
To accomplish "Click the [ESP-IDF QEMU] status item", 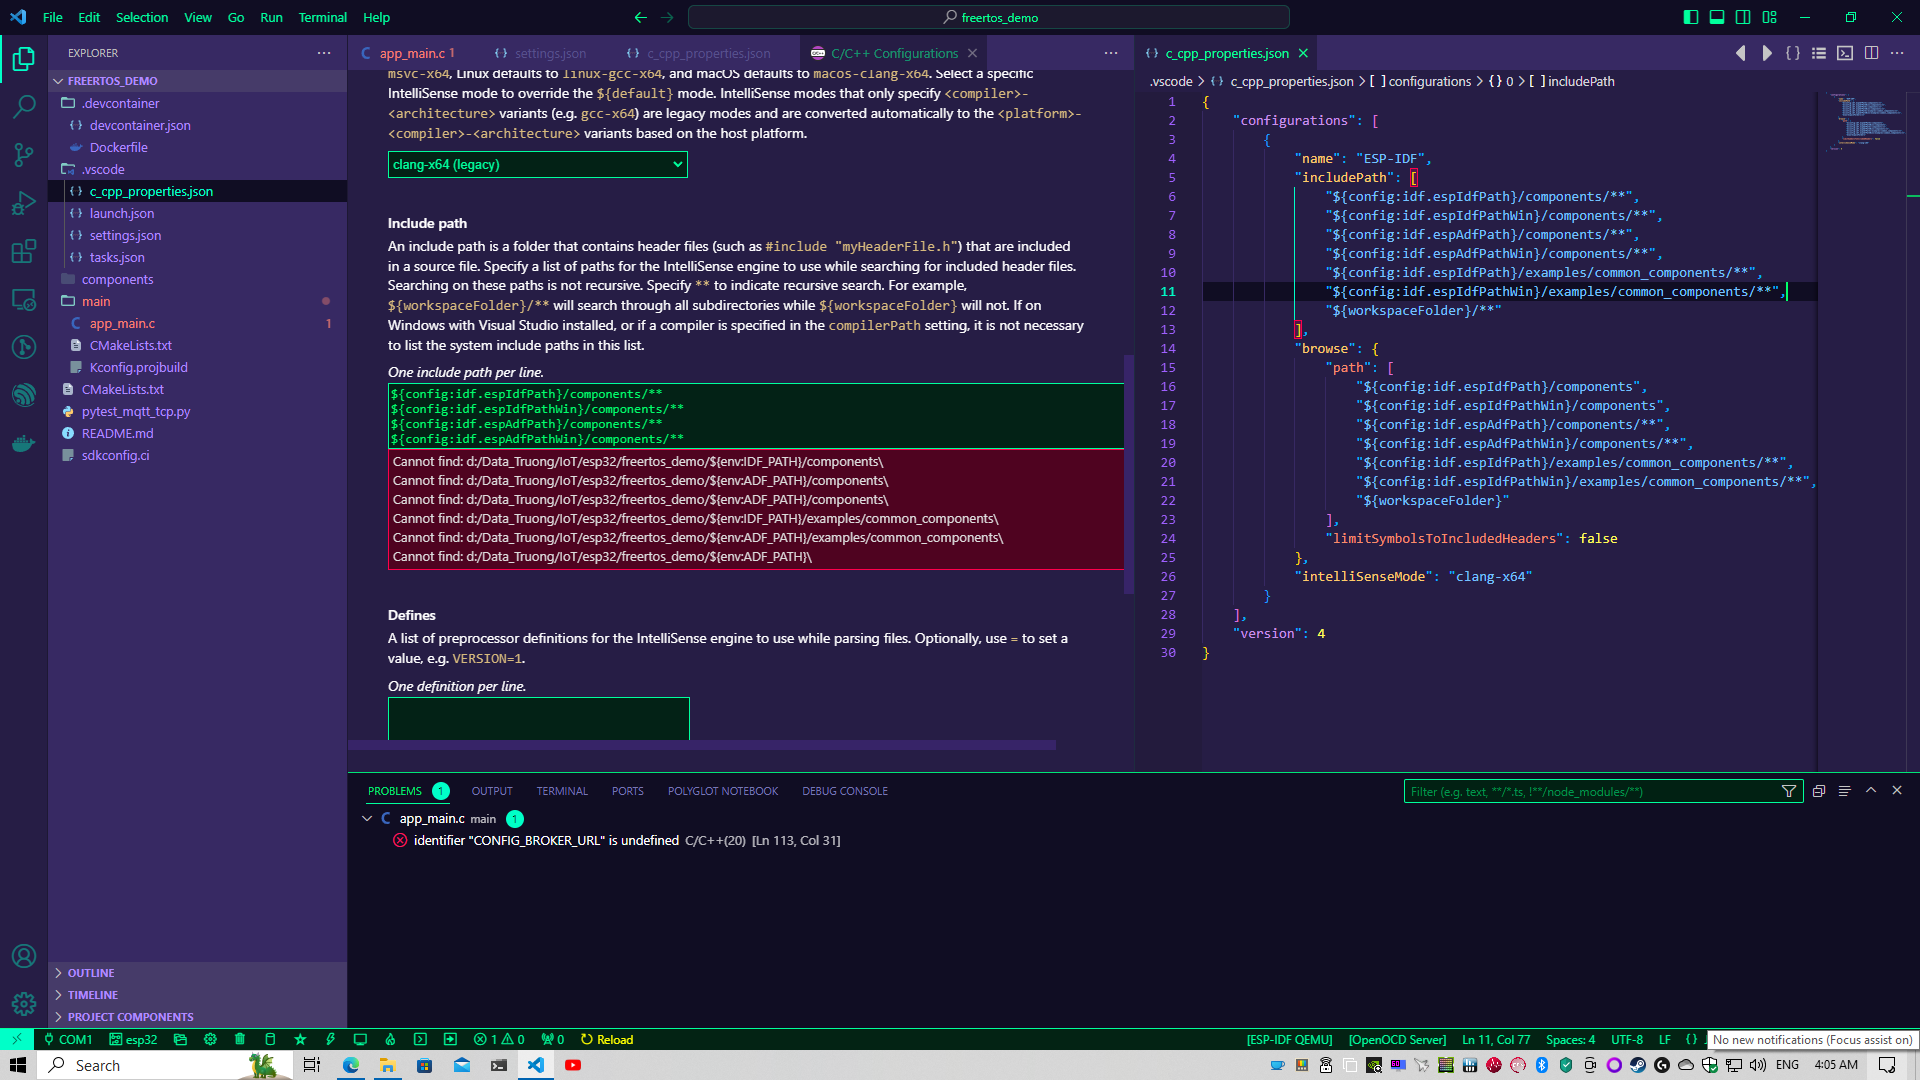I will (x=1289, y=1039).
